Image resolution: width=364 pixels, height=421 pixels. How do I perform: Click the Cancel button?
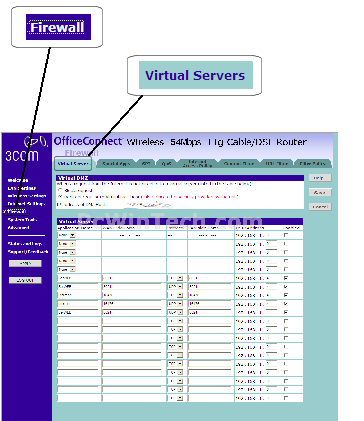[320, 207]
